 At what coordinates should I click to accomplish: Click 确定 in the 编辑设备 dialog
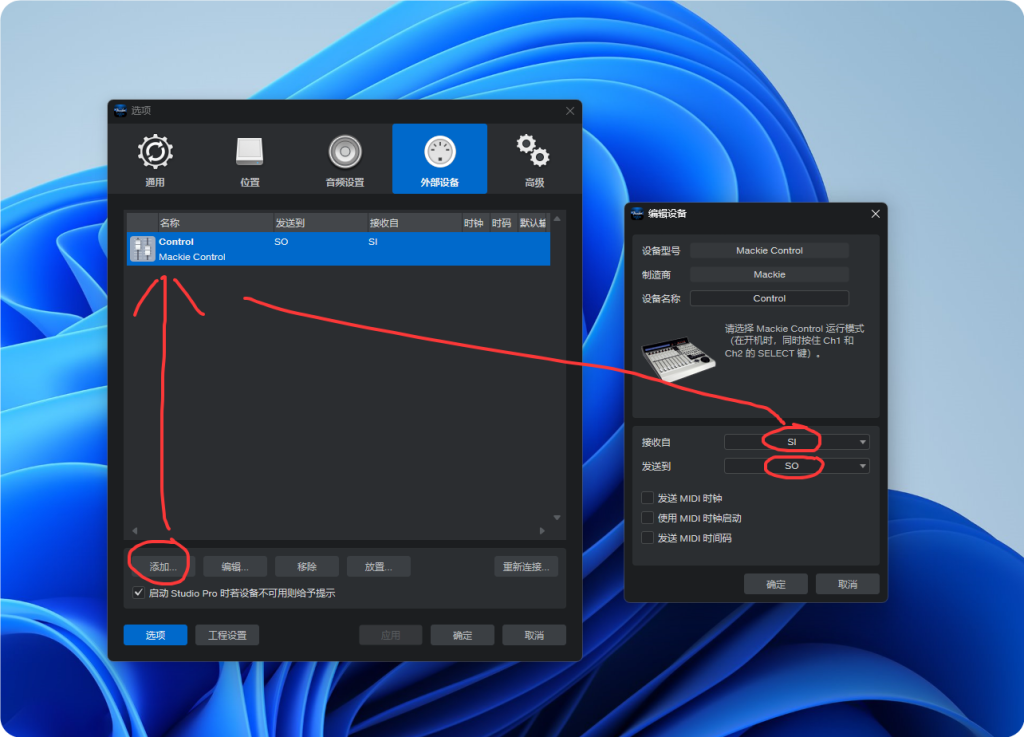point(776,584)
